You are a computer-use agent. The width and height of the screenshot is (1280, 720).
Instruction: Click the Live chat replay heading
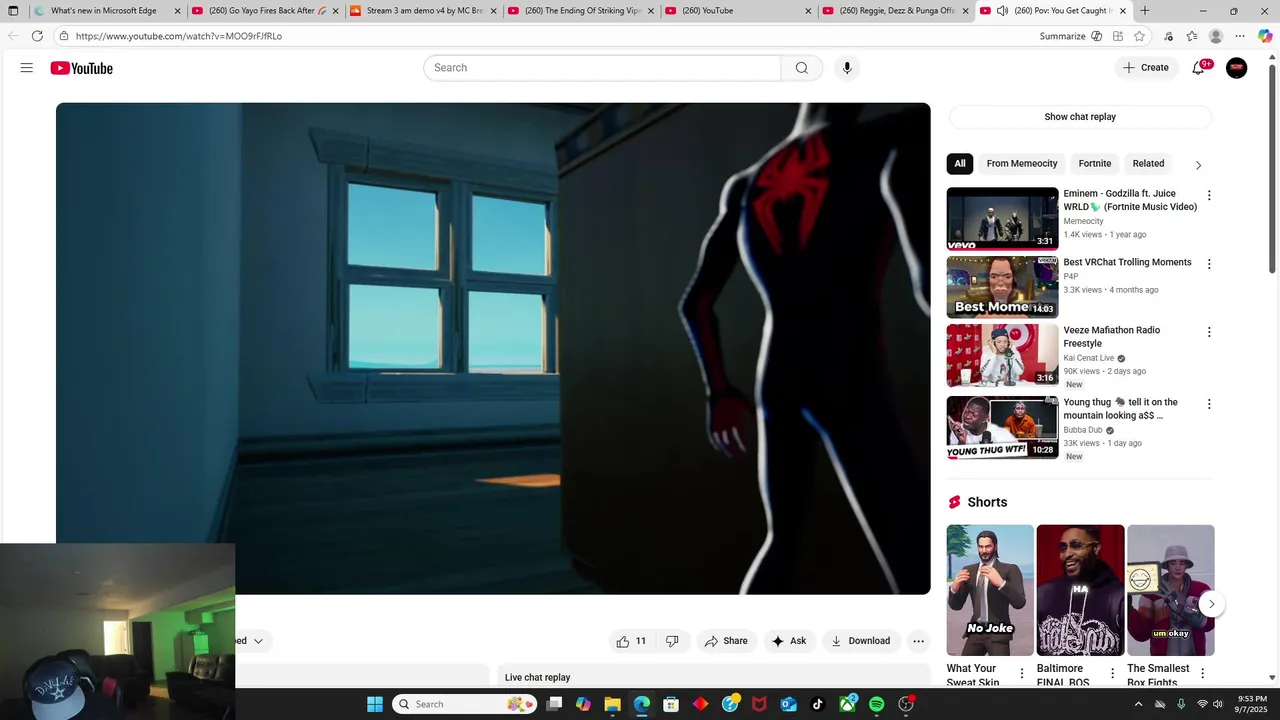tap(537, 677)
